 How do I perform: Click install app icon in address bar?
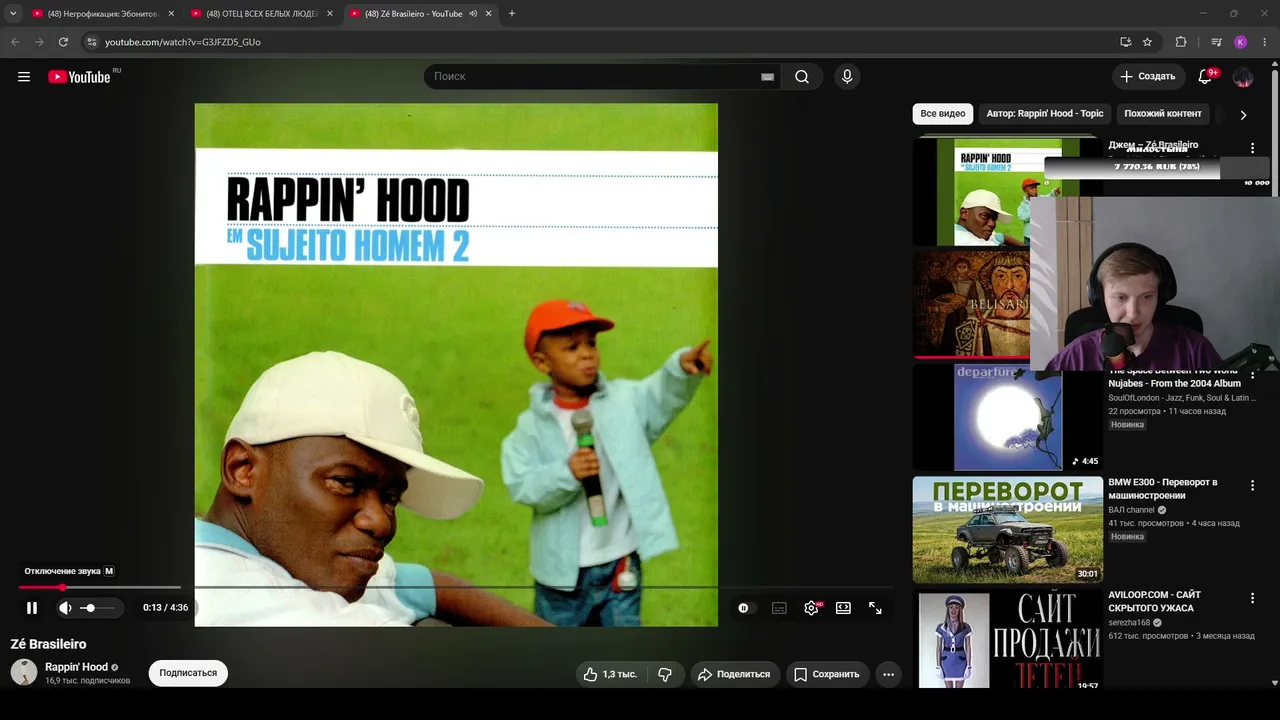click(1125, 42)
